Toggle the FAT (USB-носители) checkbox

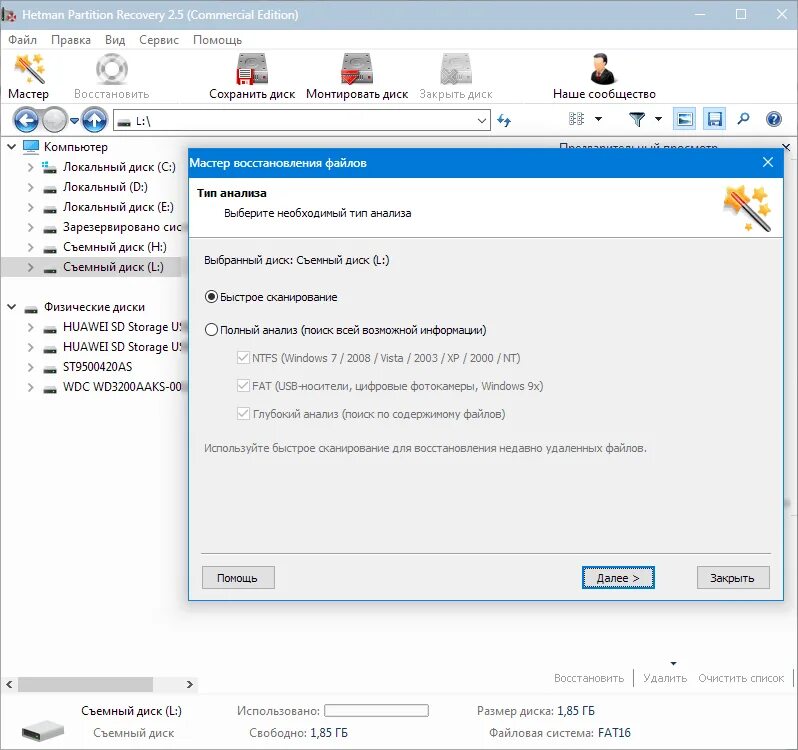[243, 385]
